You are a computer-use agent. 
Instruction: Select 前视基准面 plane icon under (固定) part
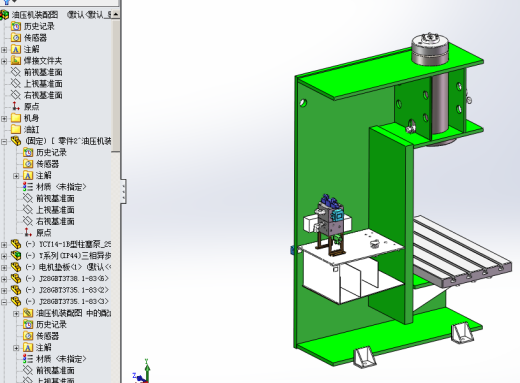coord(28,198)
